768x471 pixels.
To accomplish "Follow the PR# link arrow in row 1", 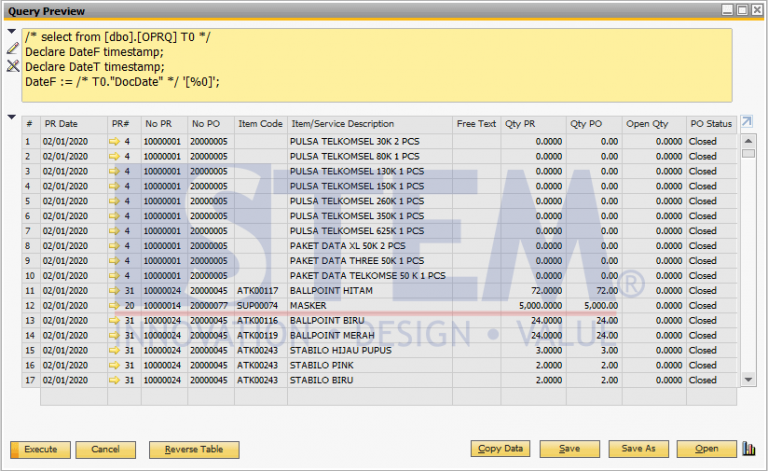I will pyautogui.click(x=115, y=141).
